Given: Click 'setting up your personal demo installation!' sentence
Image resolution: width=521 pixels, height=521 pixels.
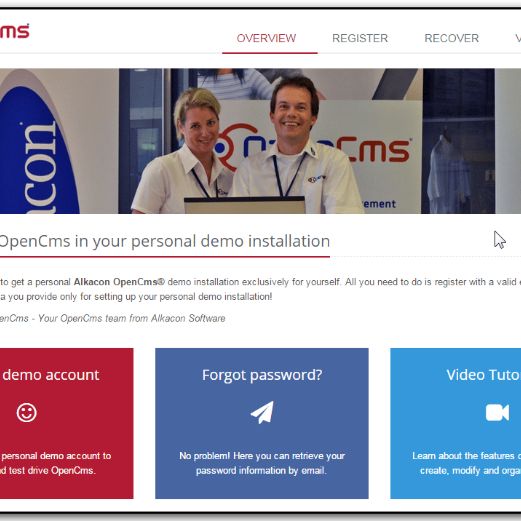Looking at the screenshot, I should (x=183, y=297).
